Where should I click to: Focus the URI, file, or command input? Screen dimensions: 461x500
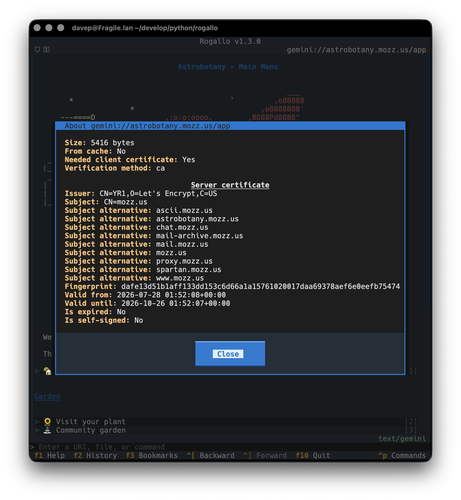(x=230, y=447)
